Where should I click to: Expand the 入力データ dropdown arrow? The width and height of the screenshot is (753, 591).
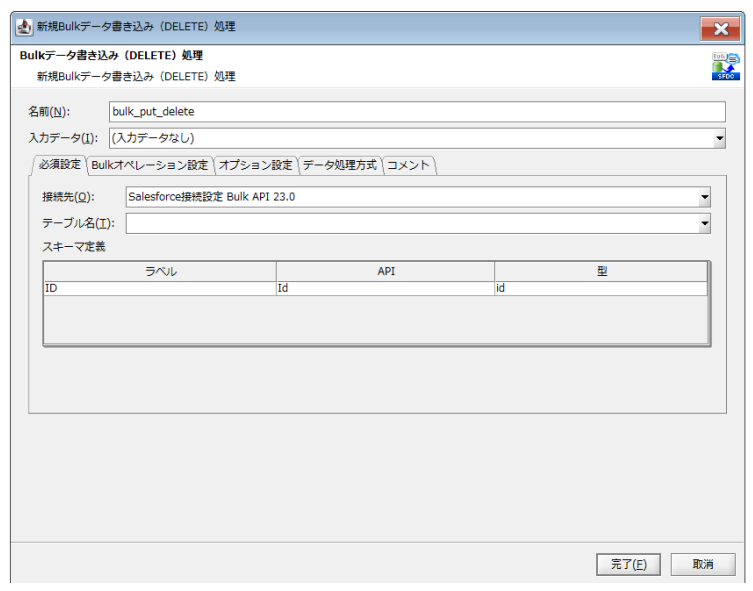pyautogui.click(x=719, y=138)
